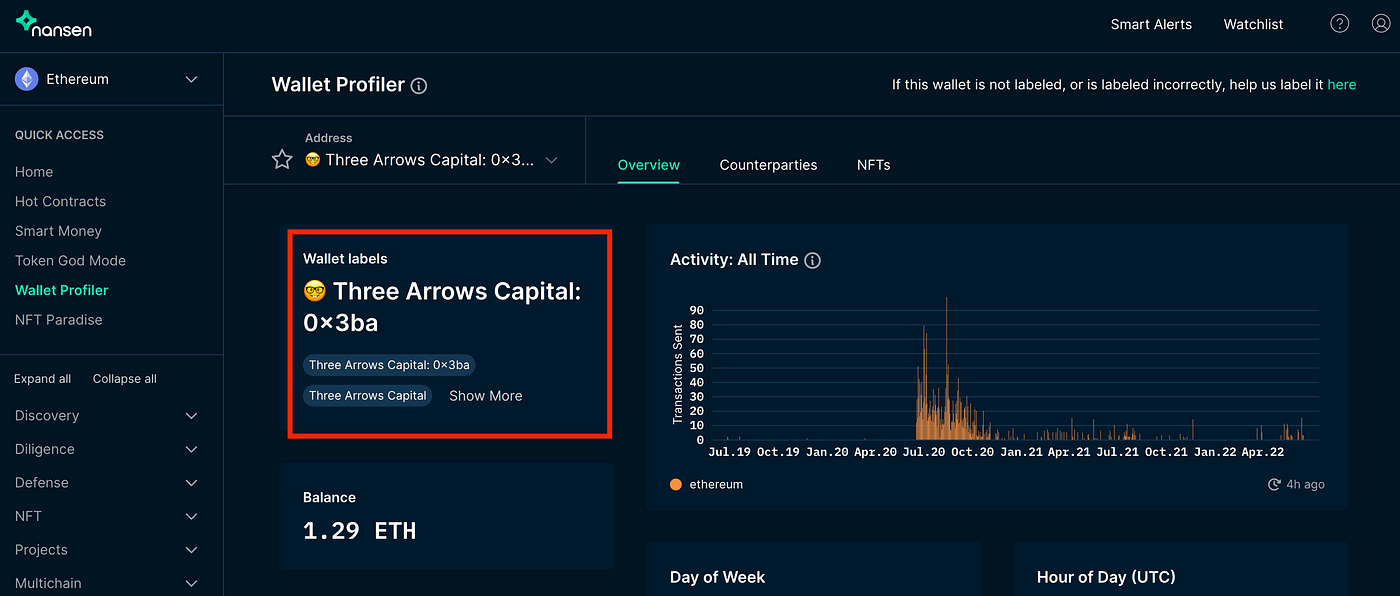
Task: Open the Watchlist
Action: (1253, 24)
